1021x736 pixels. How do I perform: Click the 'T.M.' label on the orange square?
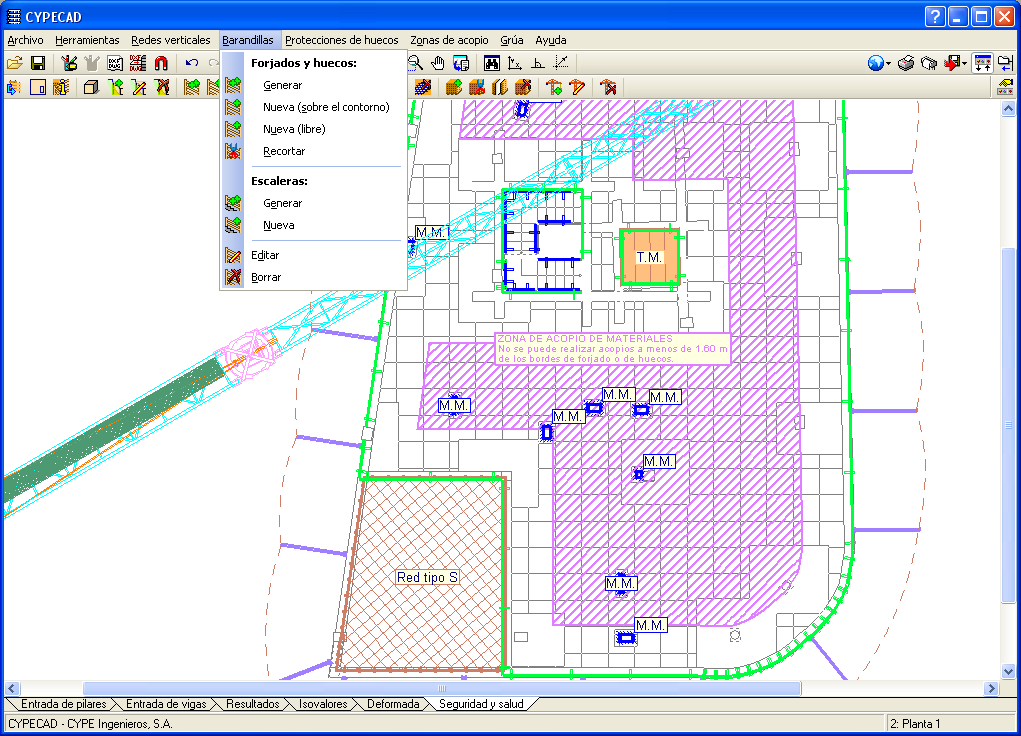(x=649, y=257)
